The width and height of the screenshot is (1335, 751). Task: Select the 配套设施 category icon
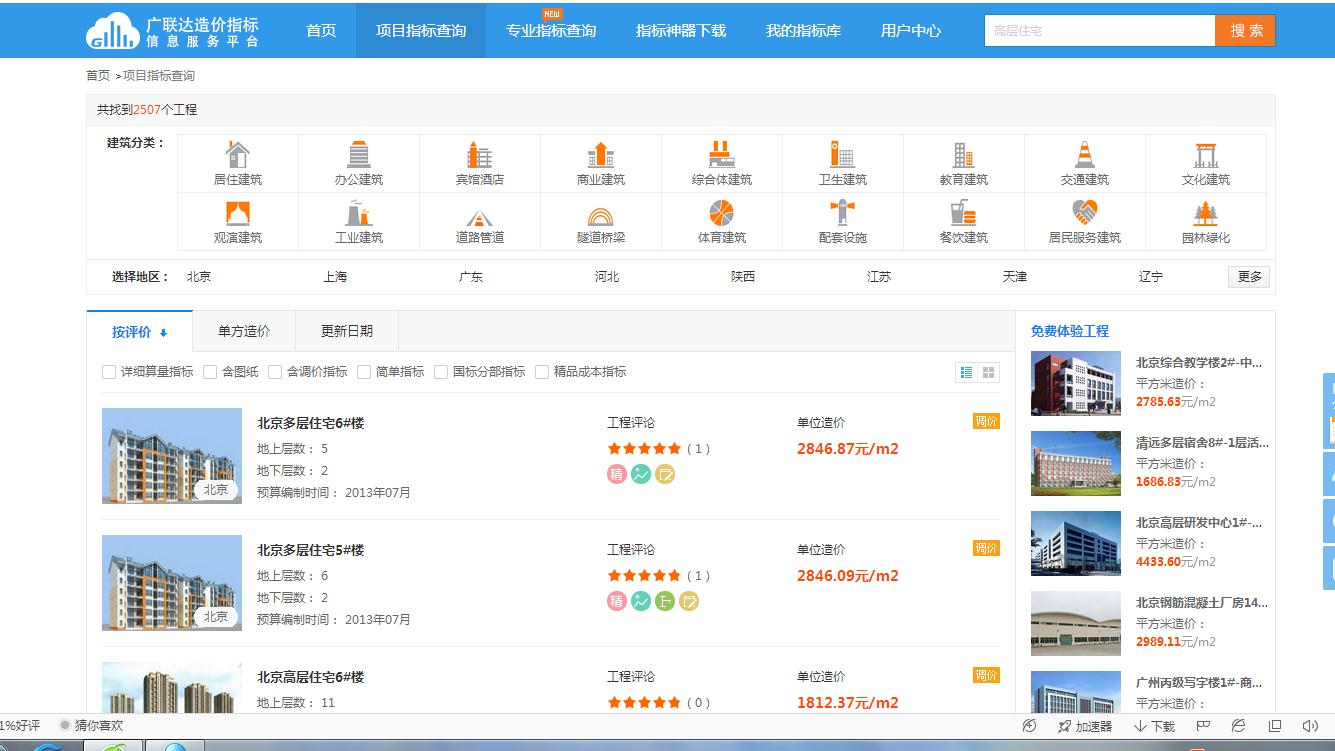(843, 213)
